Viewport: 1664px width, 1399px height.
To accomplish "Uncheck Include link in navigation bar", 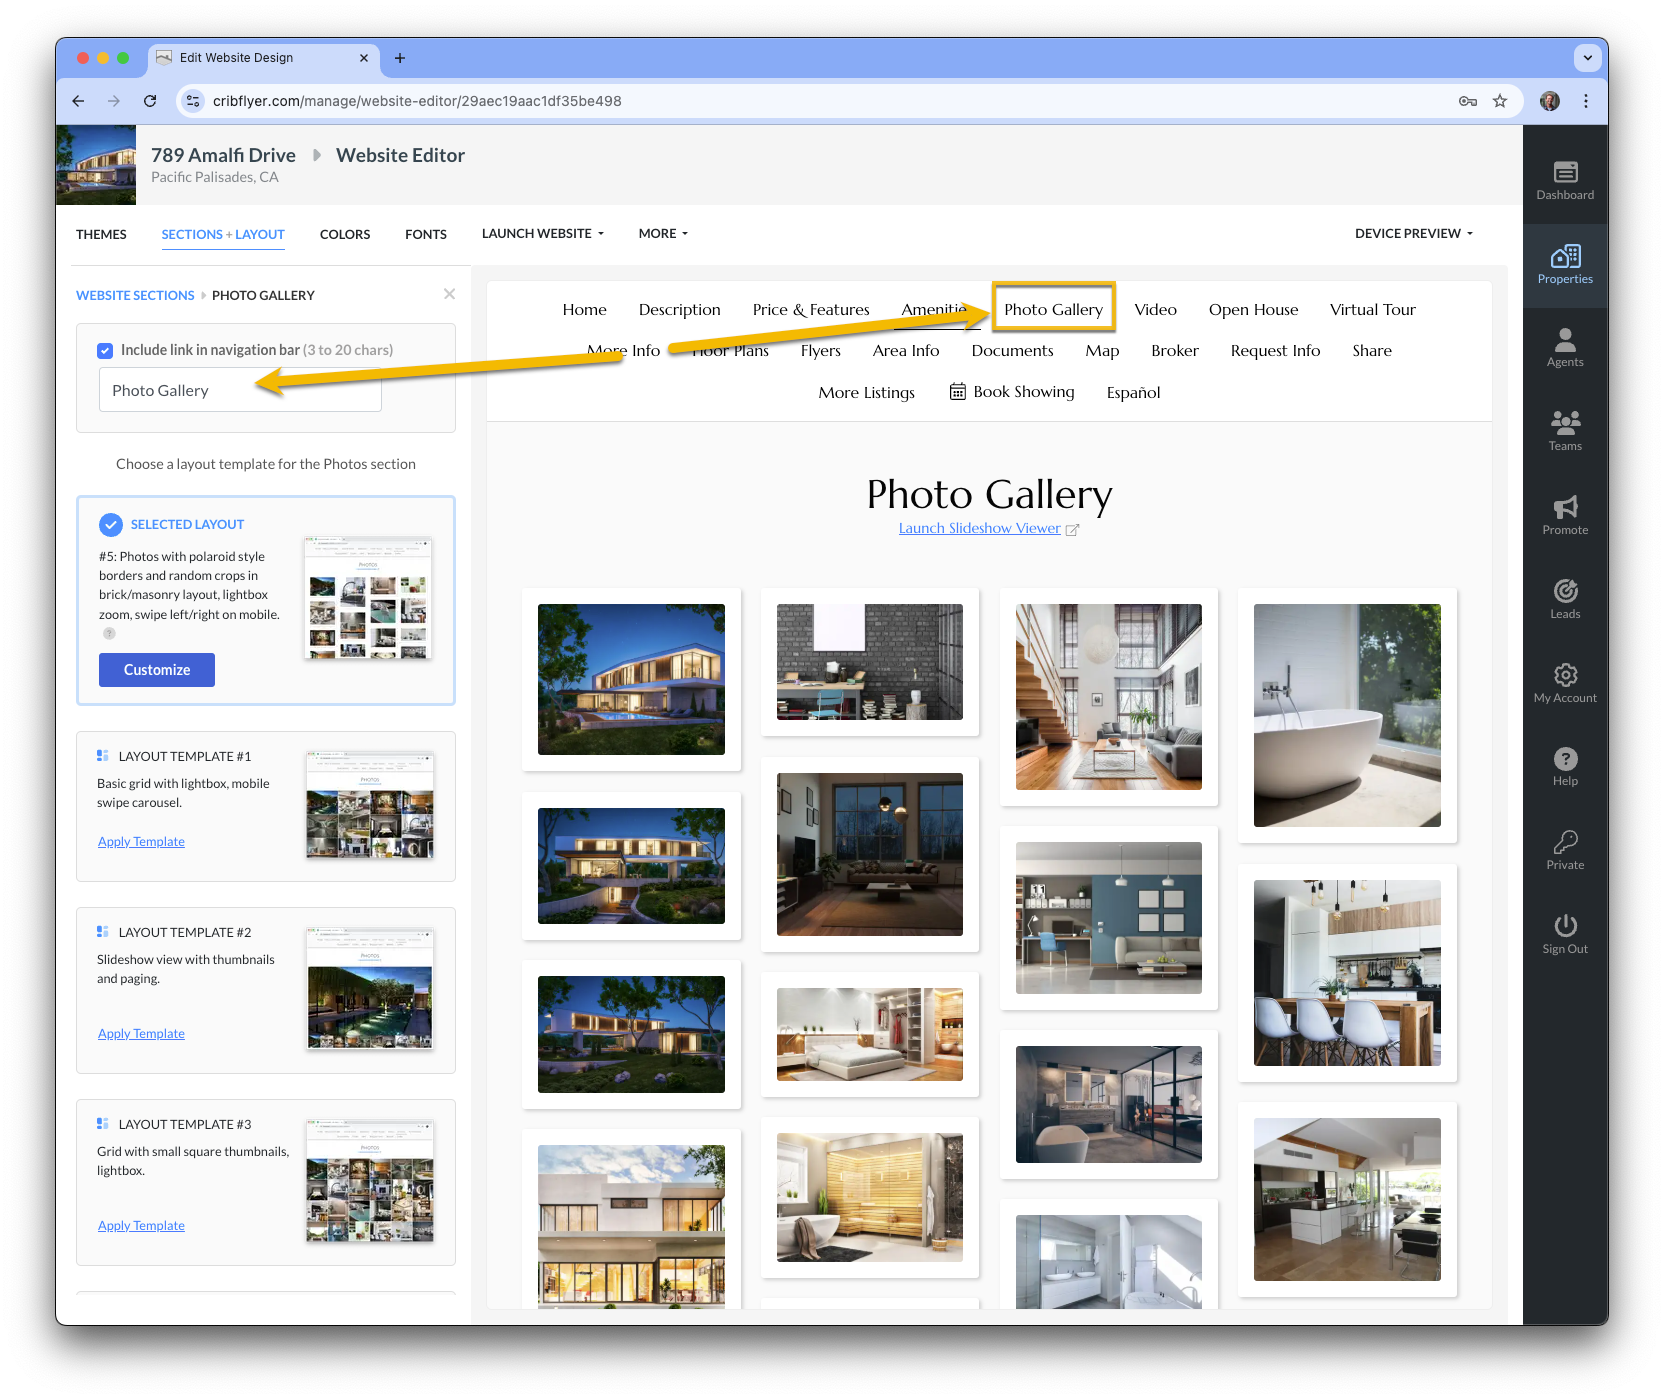I will coord(105,351).
